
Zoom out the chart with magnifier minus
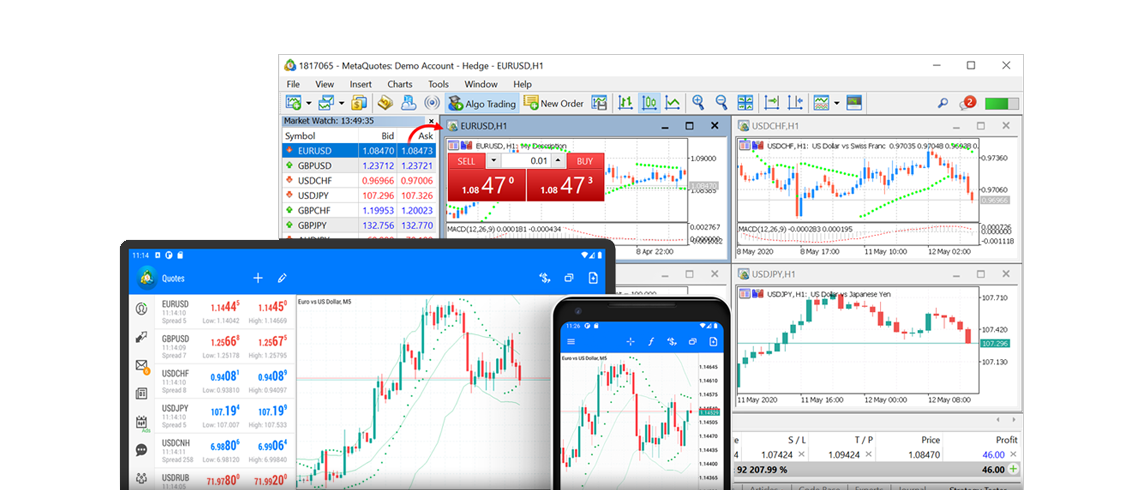point(722,103)
